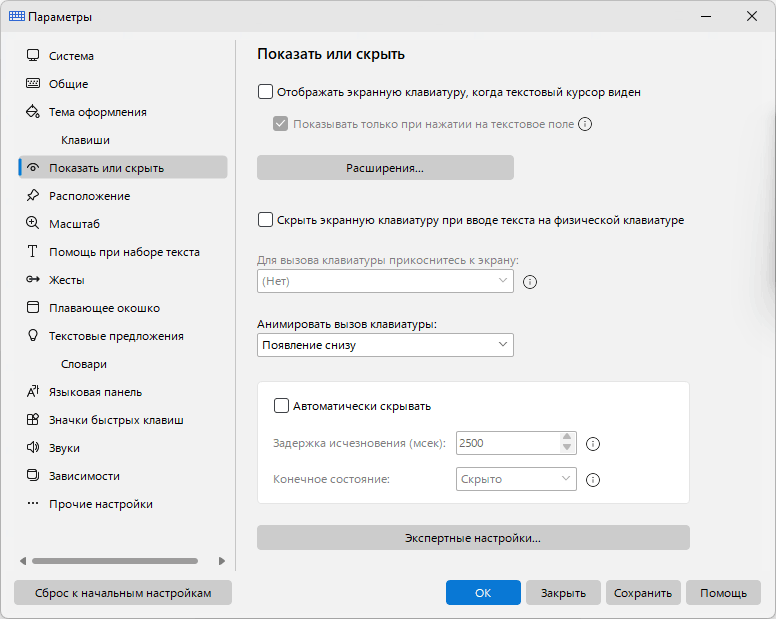
Task: Click info icon beside Показывать только при нажатии
Action: coord(585,124)
